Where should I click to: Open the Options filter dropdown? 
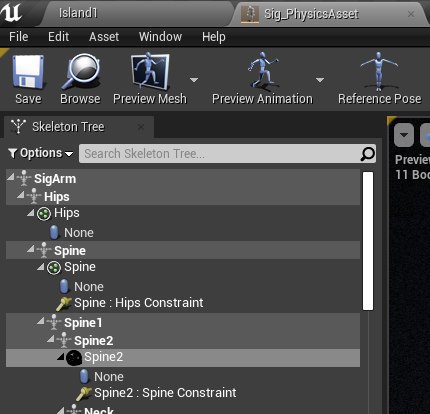[x=41, y=153]
